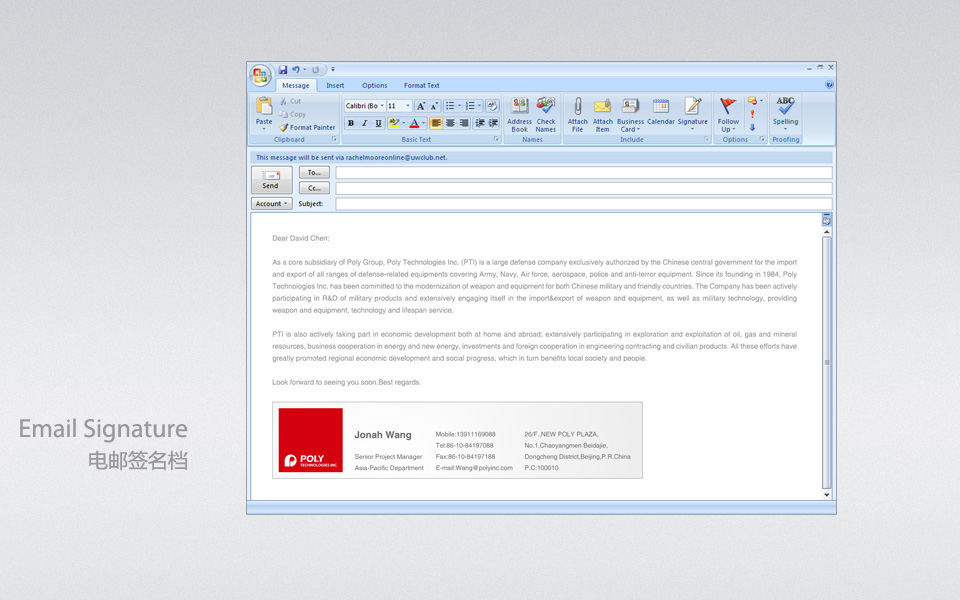Expand the Account dropdown button
The width and height of the screenshot is (960, 600).
pyautogui.click(x=271, y=204)
